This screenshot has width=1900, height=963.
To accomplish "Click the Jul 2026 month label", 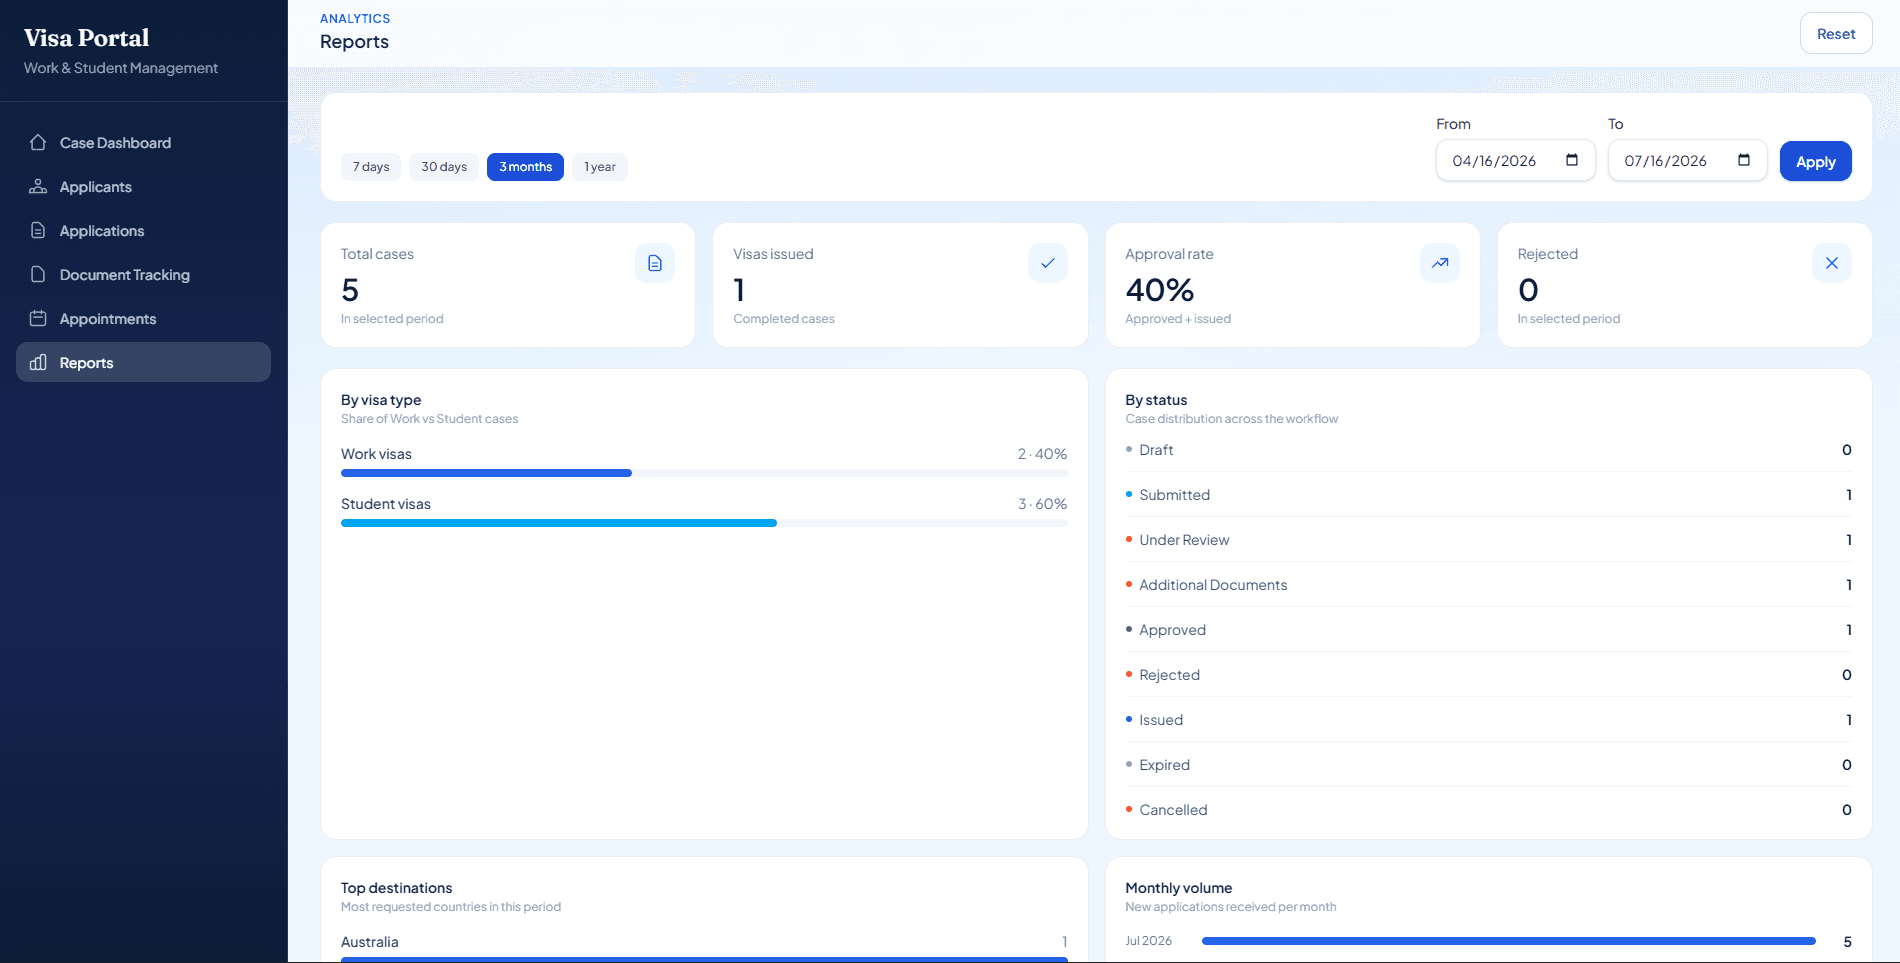I will (x=1148, y=941).
